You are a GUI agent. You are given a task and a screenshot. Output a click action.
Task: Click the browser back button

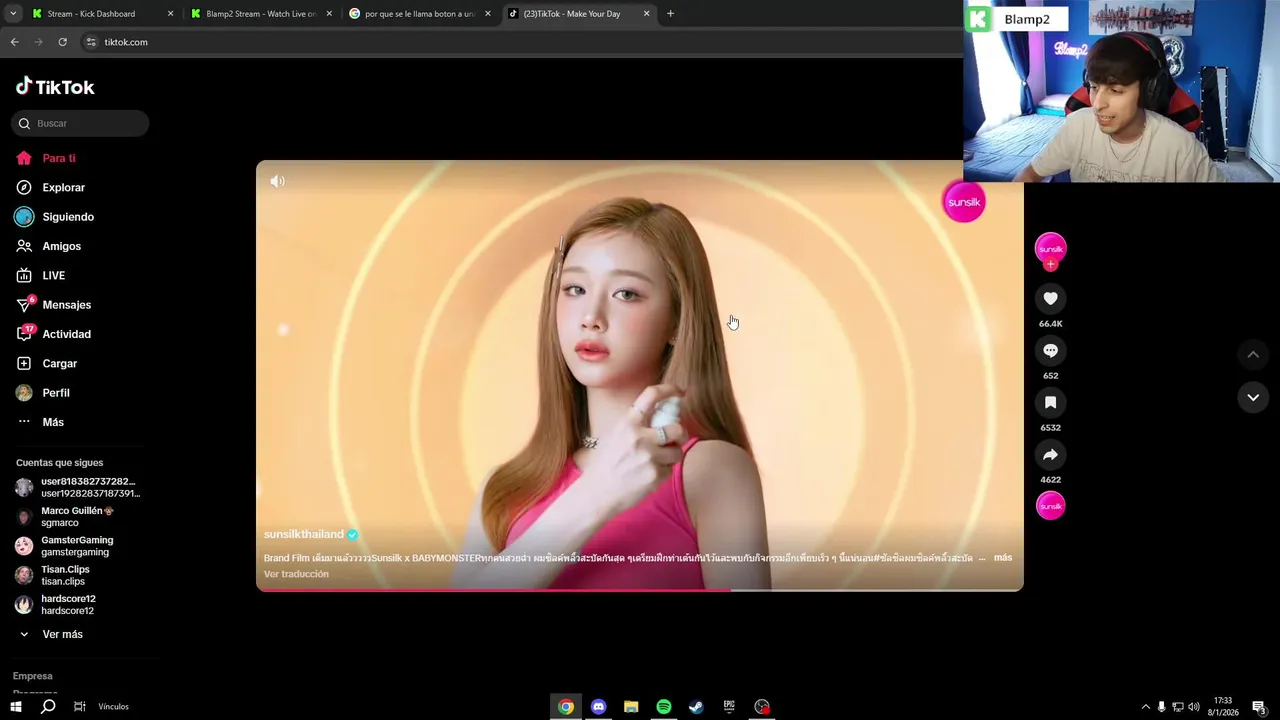click(14, 42)
